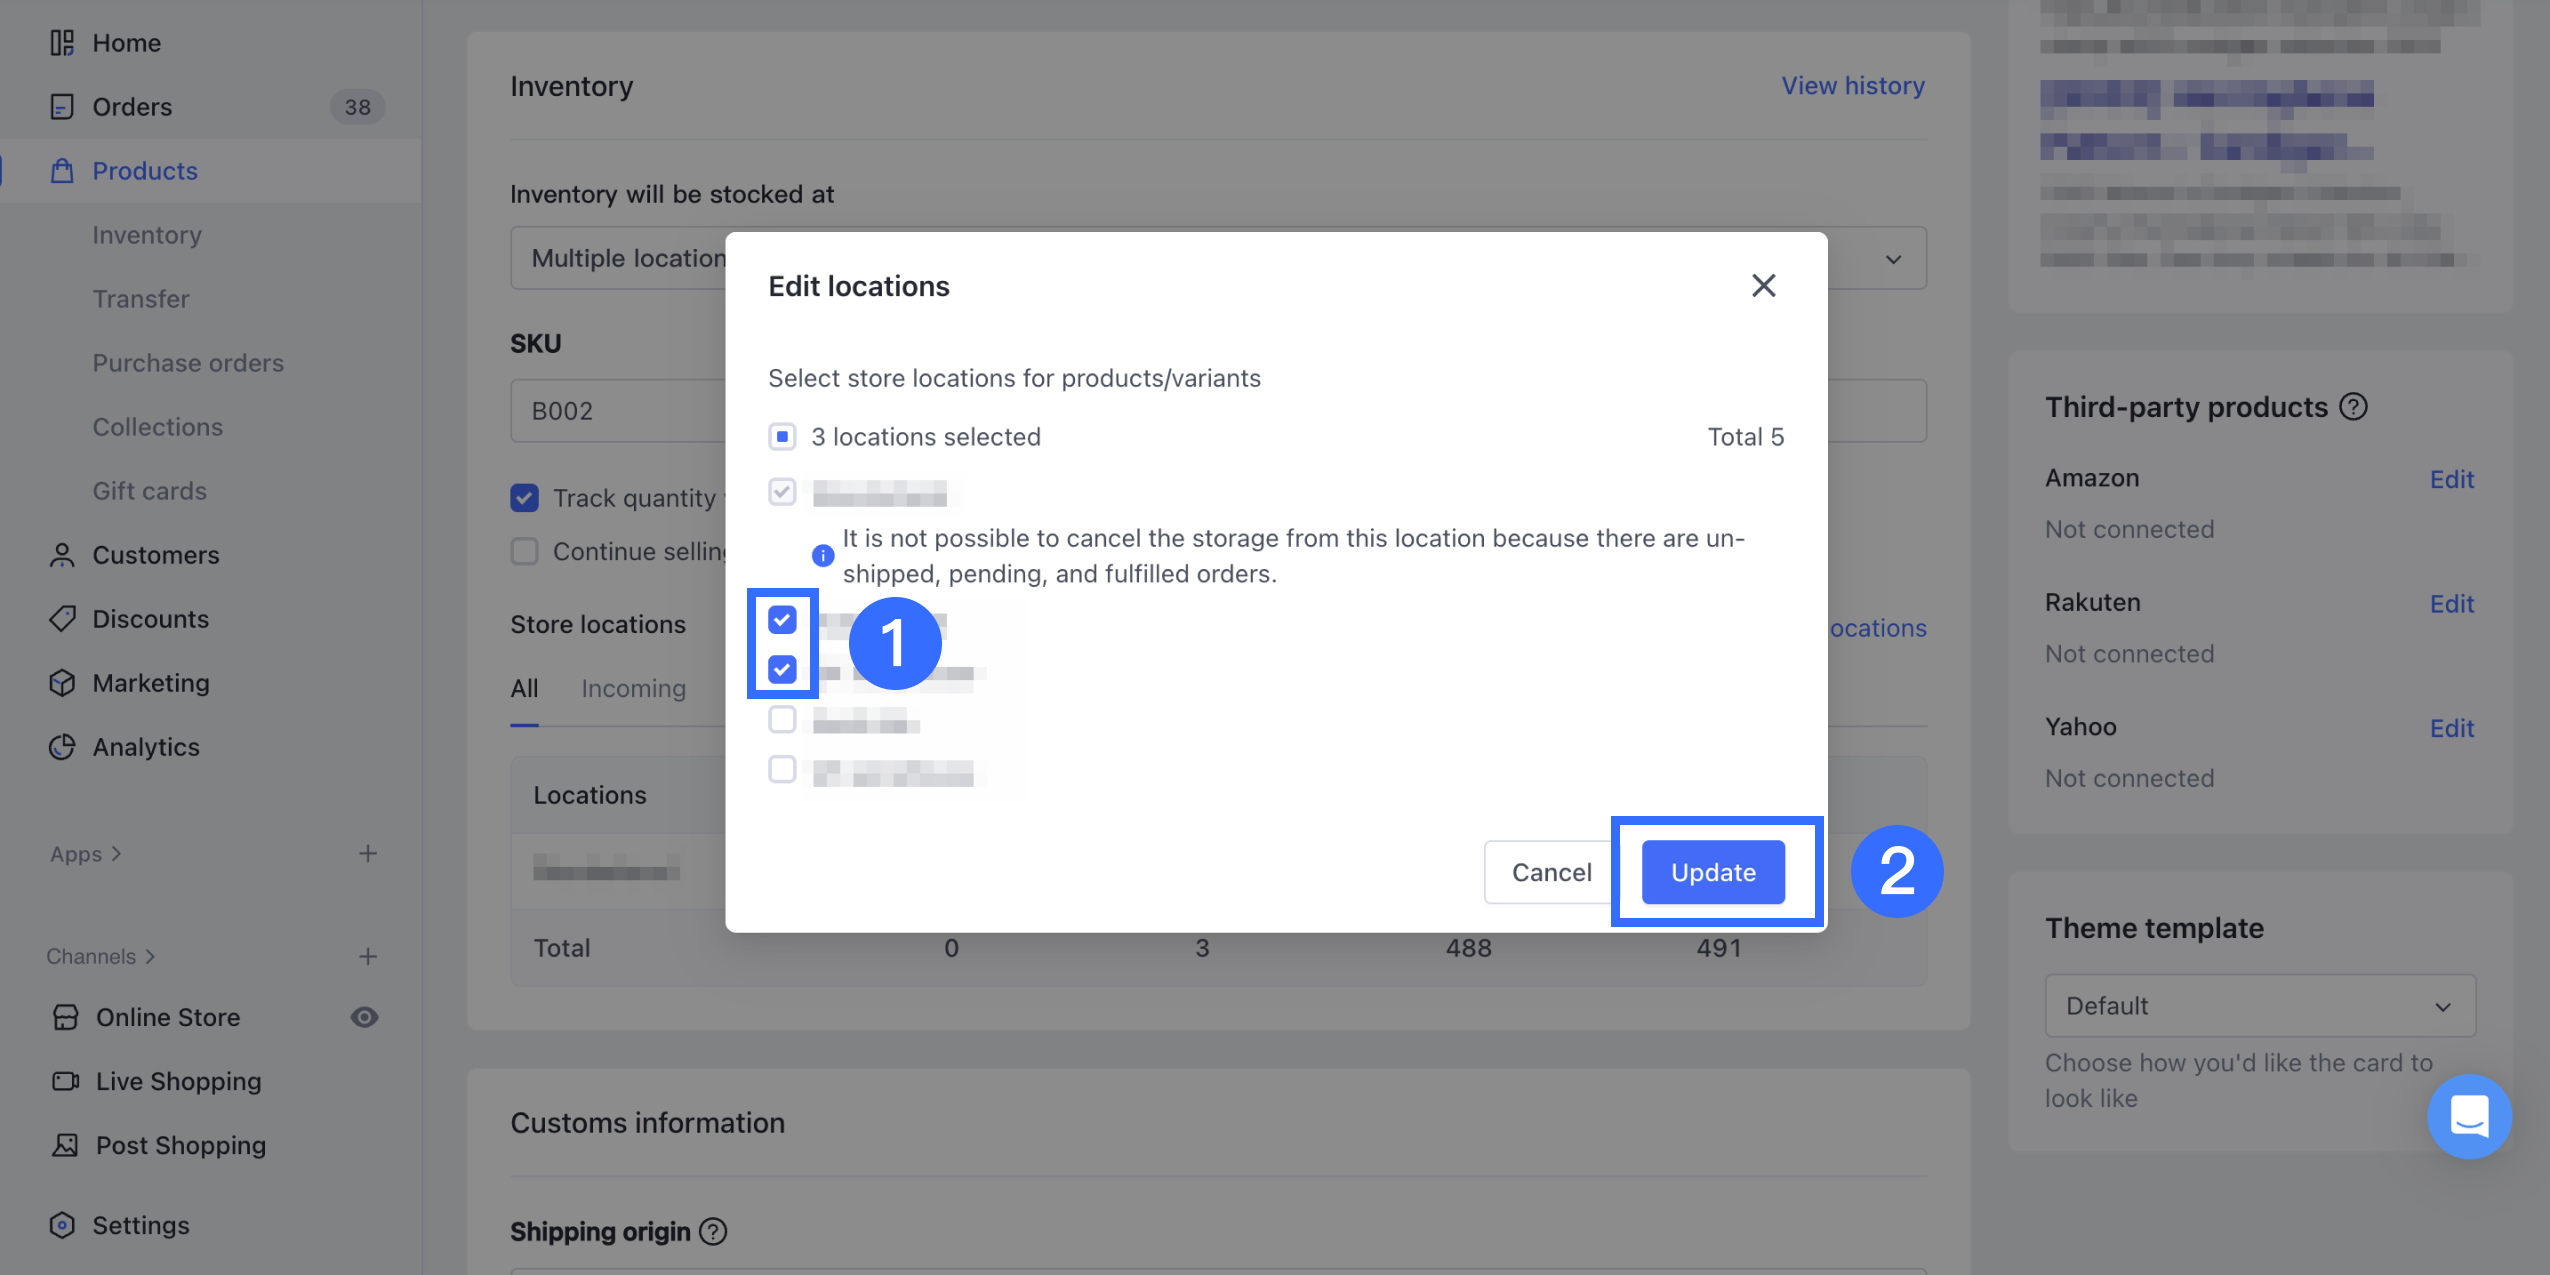The image size is (2550, 1275).
Task: Click the Update button
Action: click(1712, 872)
